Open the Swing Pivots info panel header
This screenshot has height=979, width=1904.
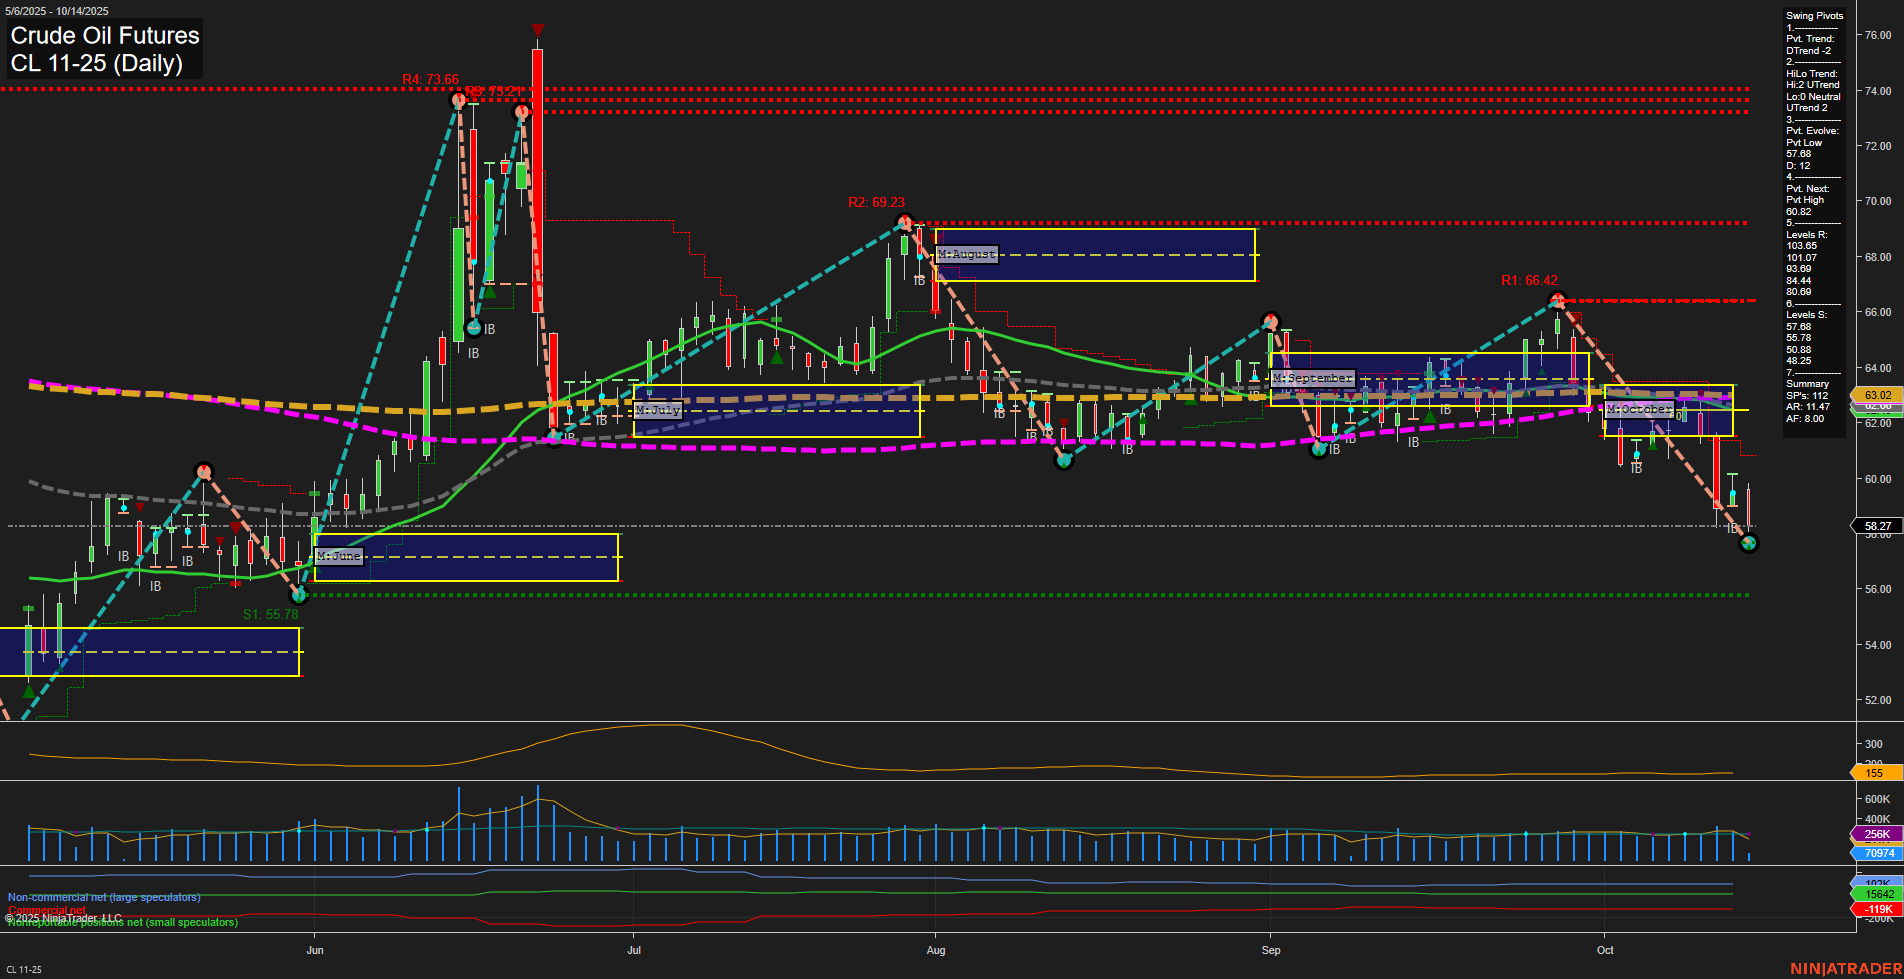[1814, 15]
